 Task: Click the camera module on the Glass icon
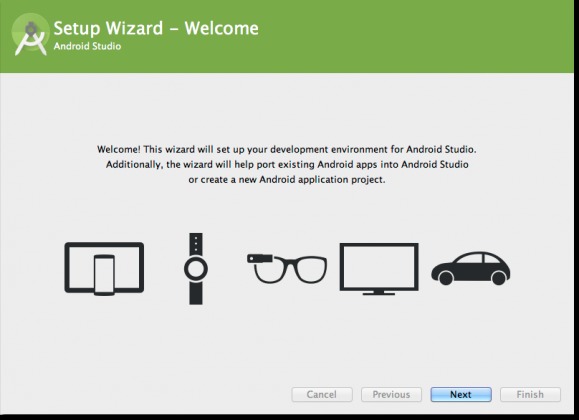[x=260, y=258]
